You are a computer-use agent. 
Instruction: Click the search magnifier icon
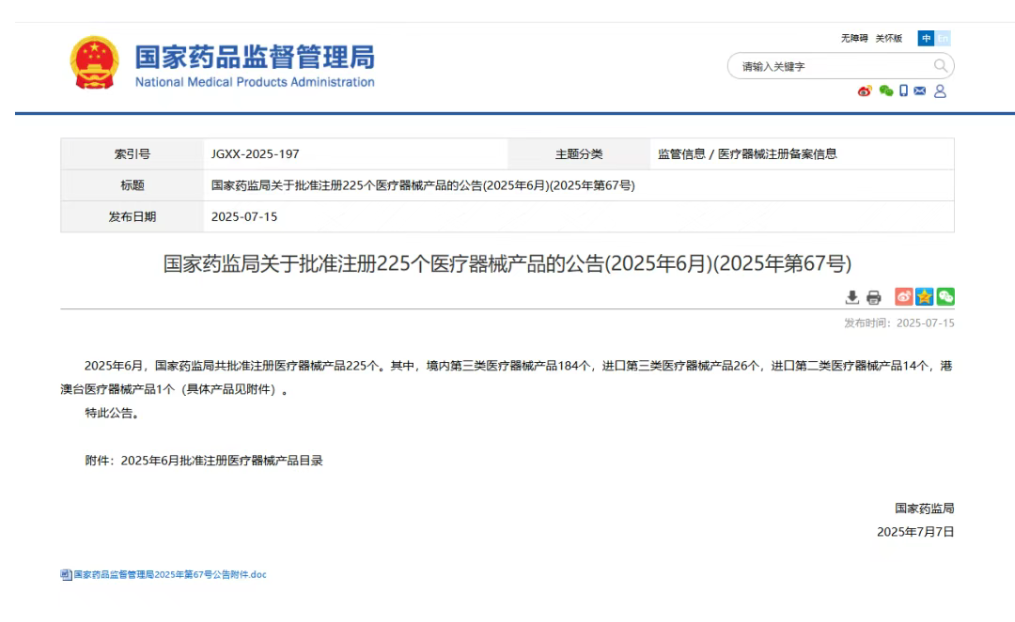point(940,66)
